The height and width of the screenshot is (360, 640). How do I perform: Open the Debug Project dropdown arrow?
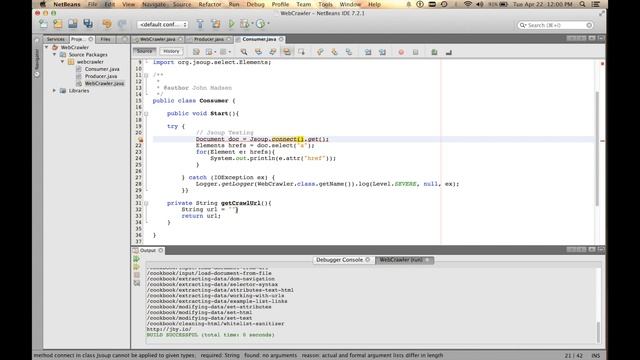[252, 24]
